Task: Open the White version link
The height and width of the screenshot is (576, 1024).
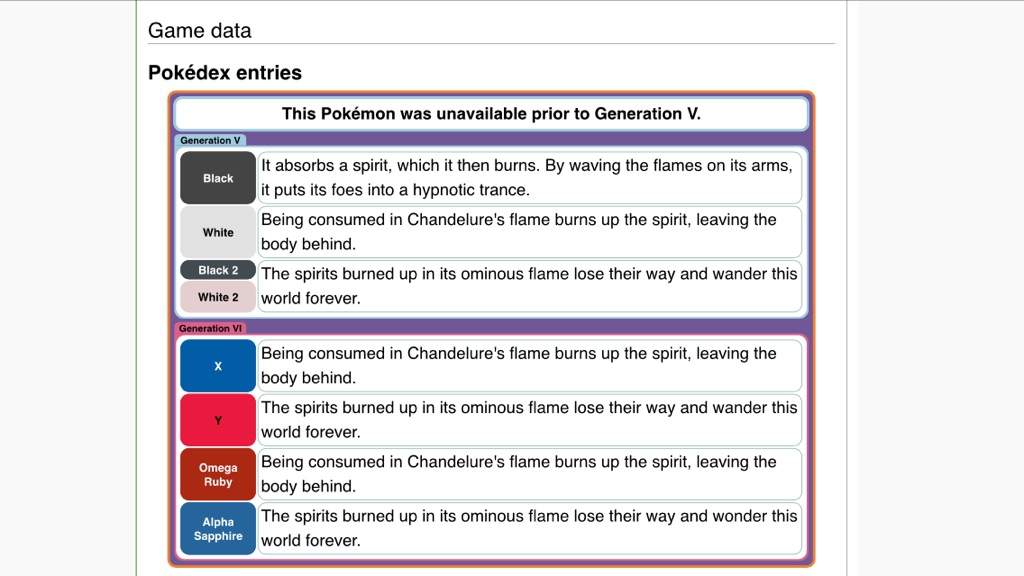Action: click(x=218, y=232)
